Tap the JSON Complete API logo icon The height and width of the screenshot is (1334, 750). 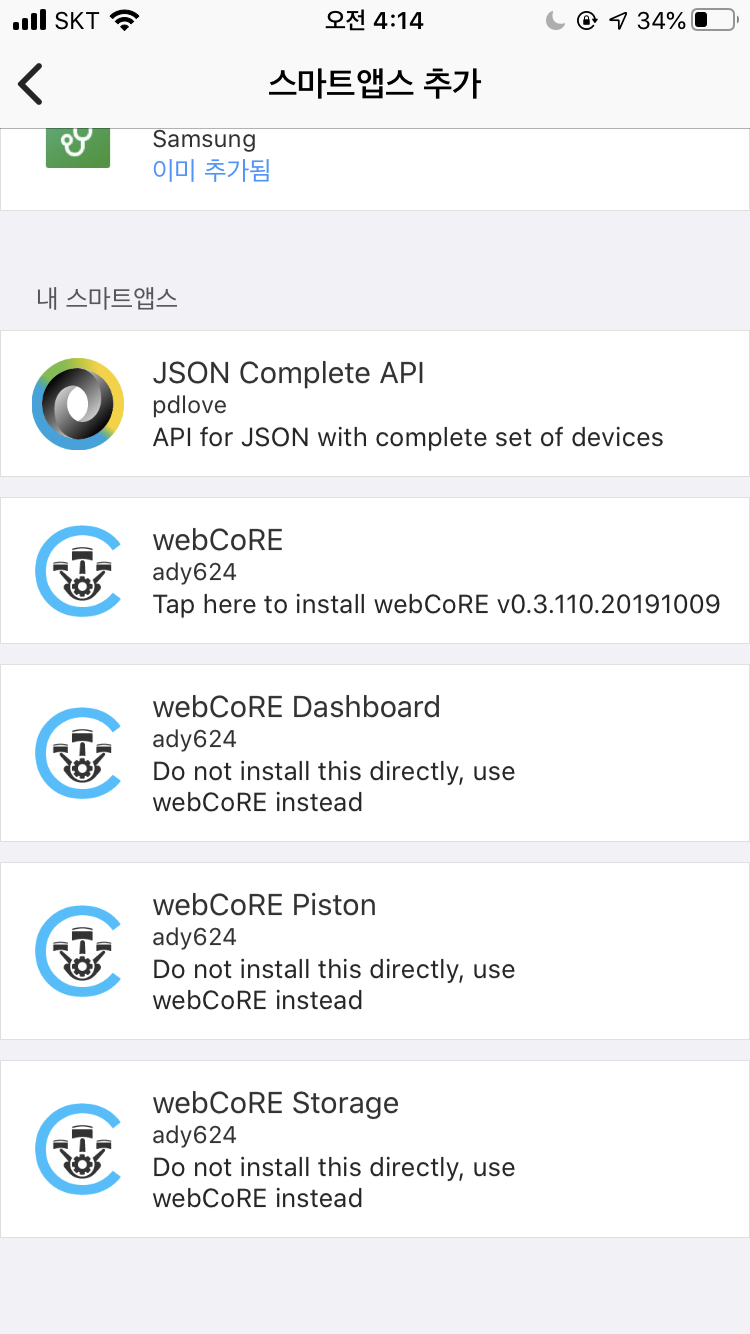pos(78,404)
